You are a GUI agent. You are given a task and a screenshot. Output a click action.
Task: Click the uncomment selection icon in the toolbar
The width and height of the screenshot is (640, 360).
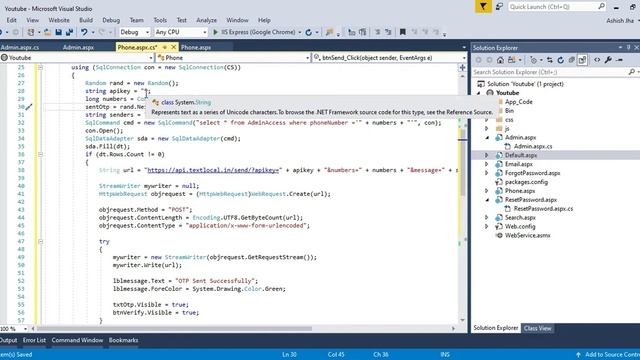click(388, 32)
